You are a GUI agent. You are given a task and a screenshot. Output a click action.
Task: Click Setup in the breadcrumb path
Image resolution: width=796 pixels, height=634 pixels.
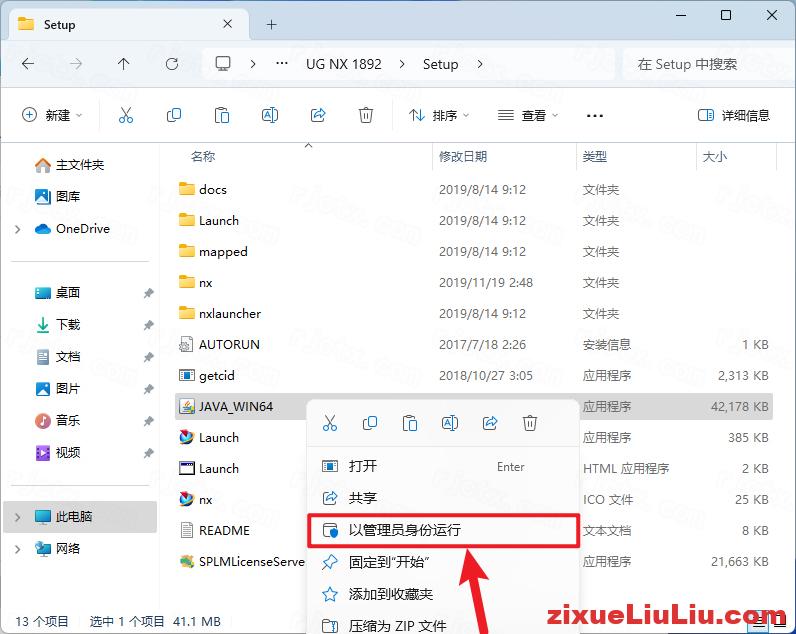coord(441,64)
